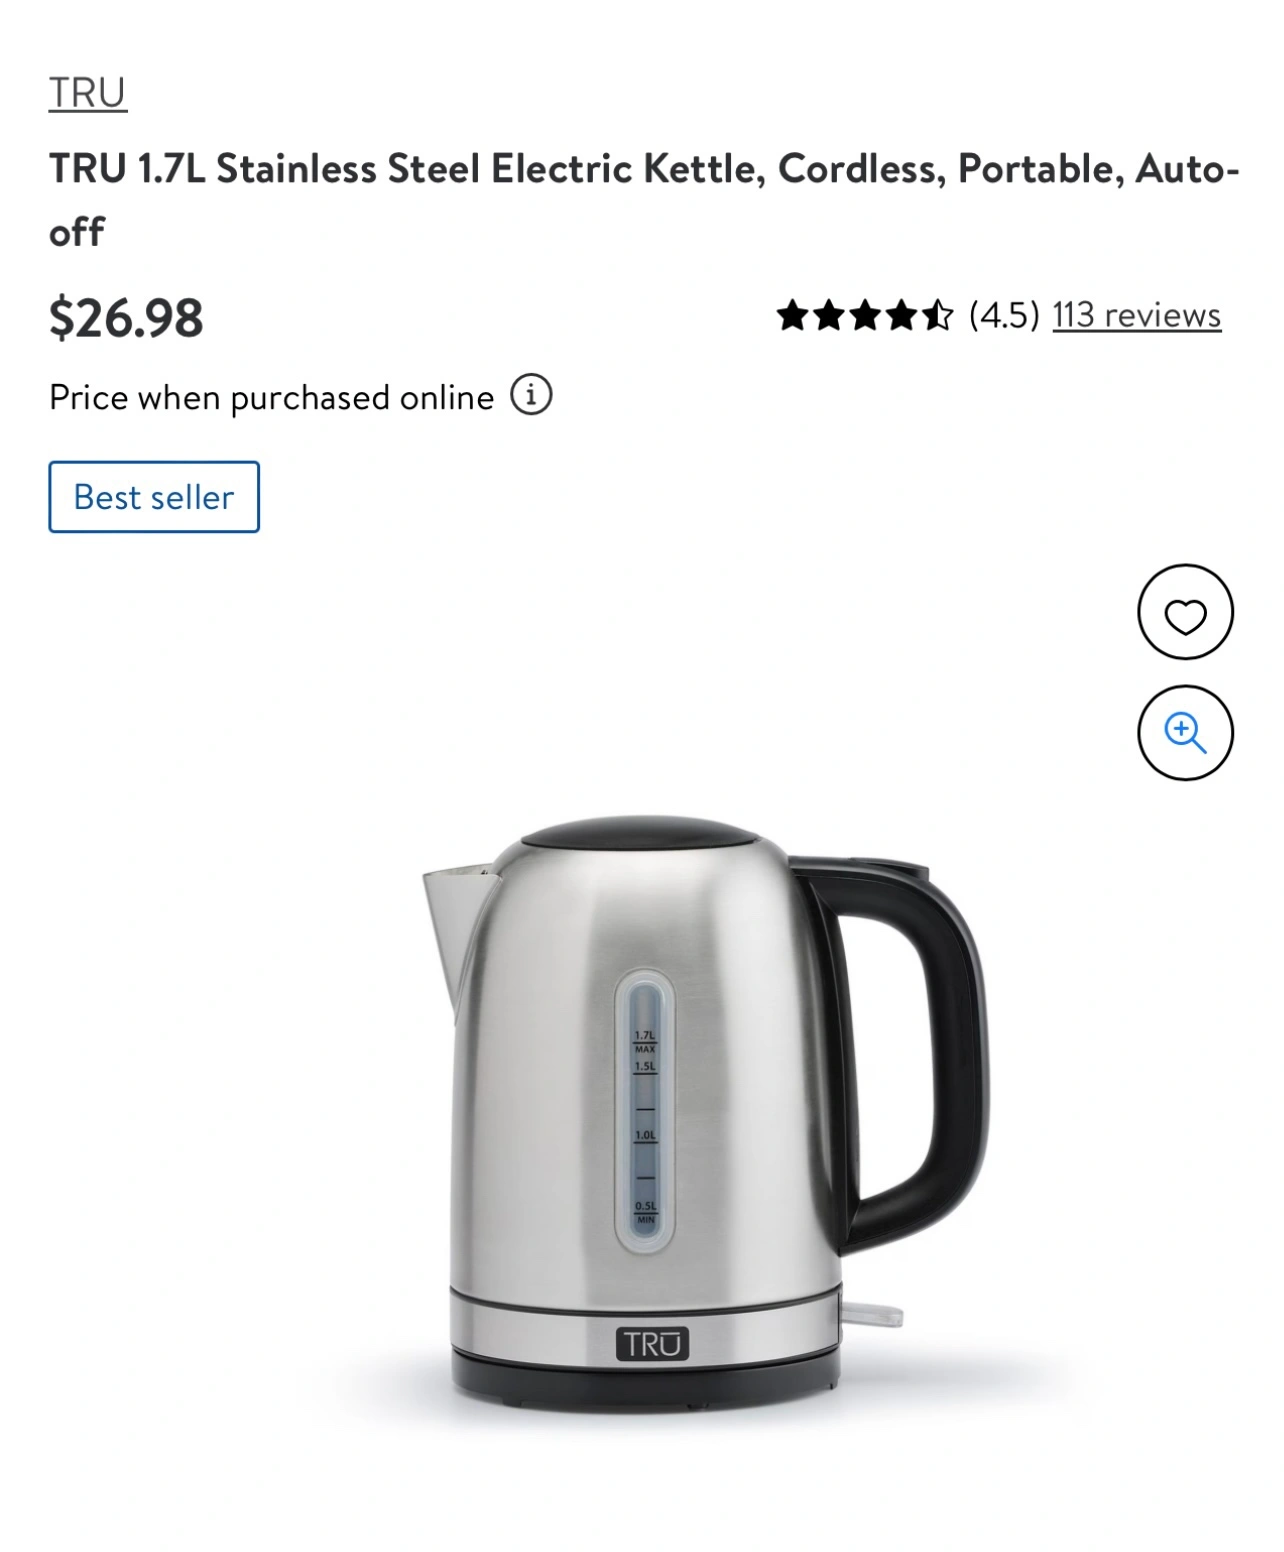This screenshot has width=1284, height=1552.
Task: Click the kettle product title text
Action: 644,200
